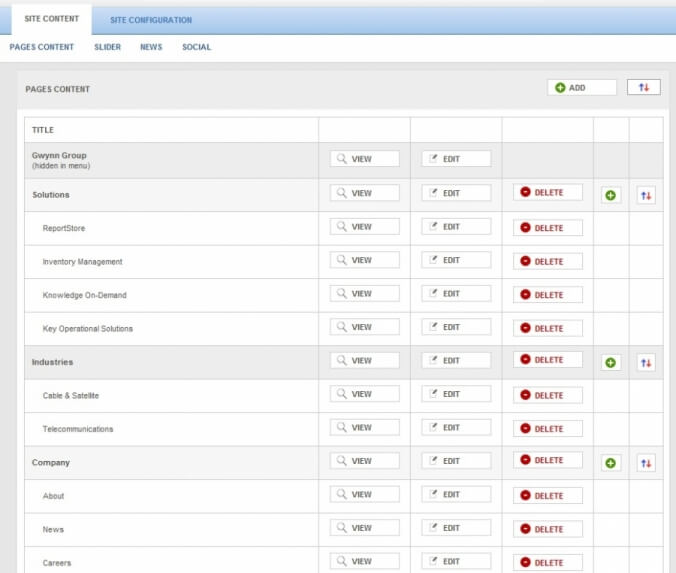Delete the Telecommunications page

coord(548,429)
